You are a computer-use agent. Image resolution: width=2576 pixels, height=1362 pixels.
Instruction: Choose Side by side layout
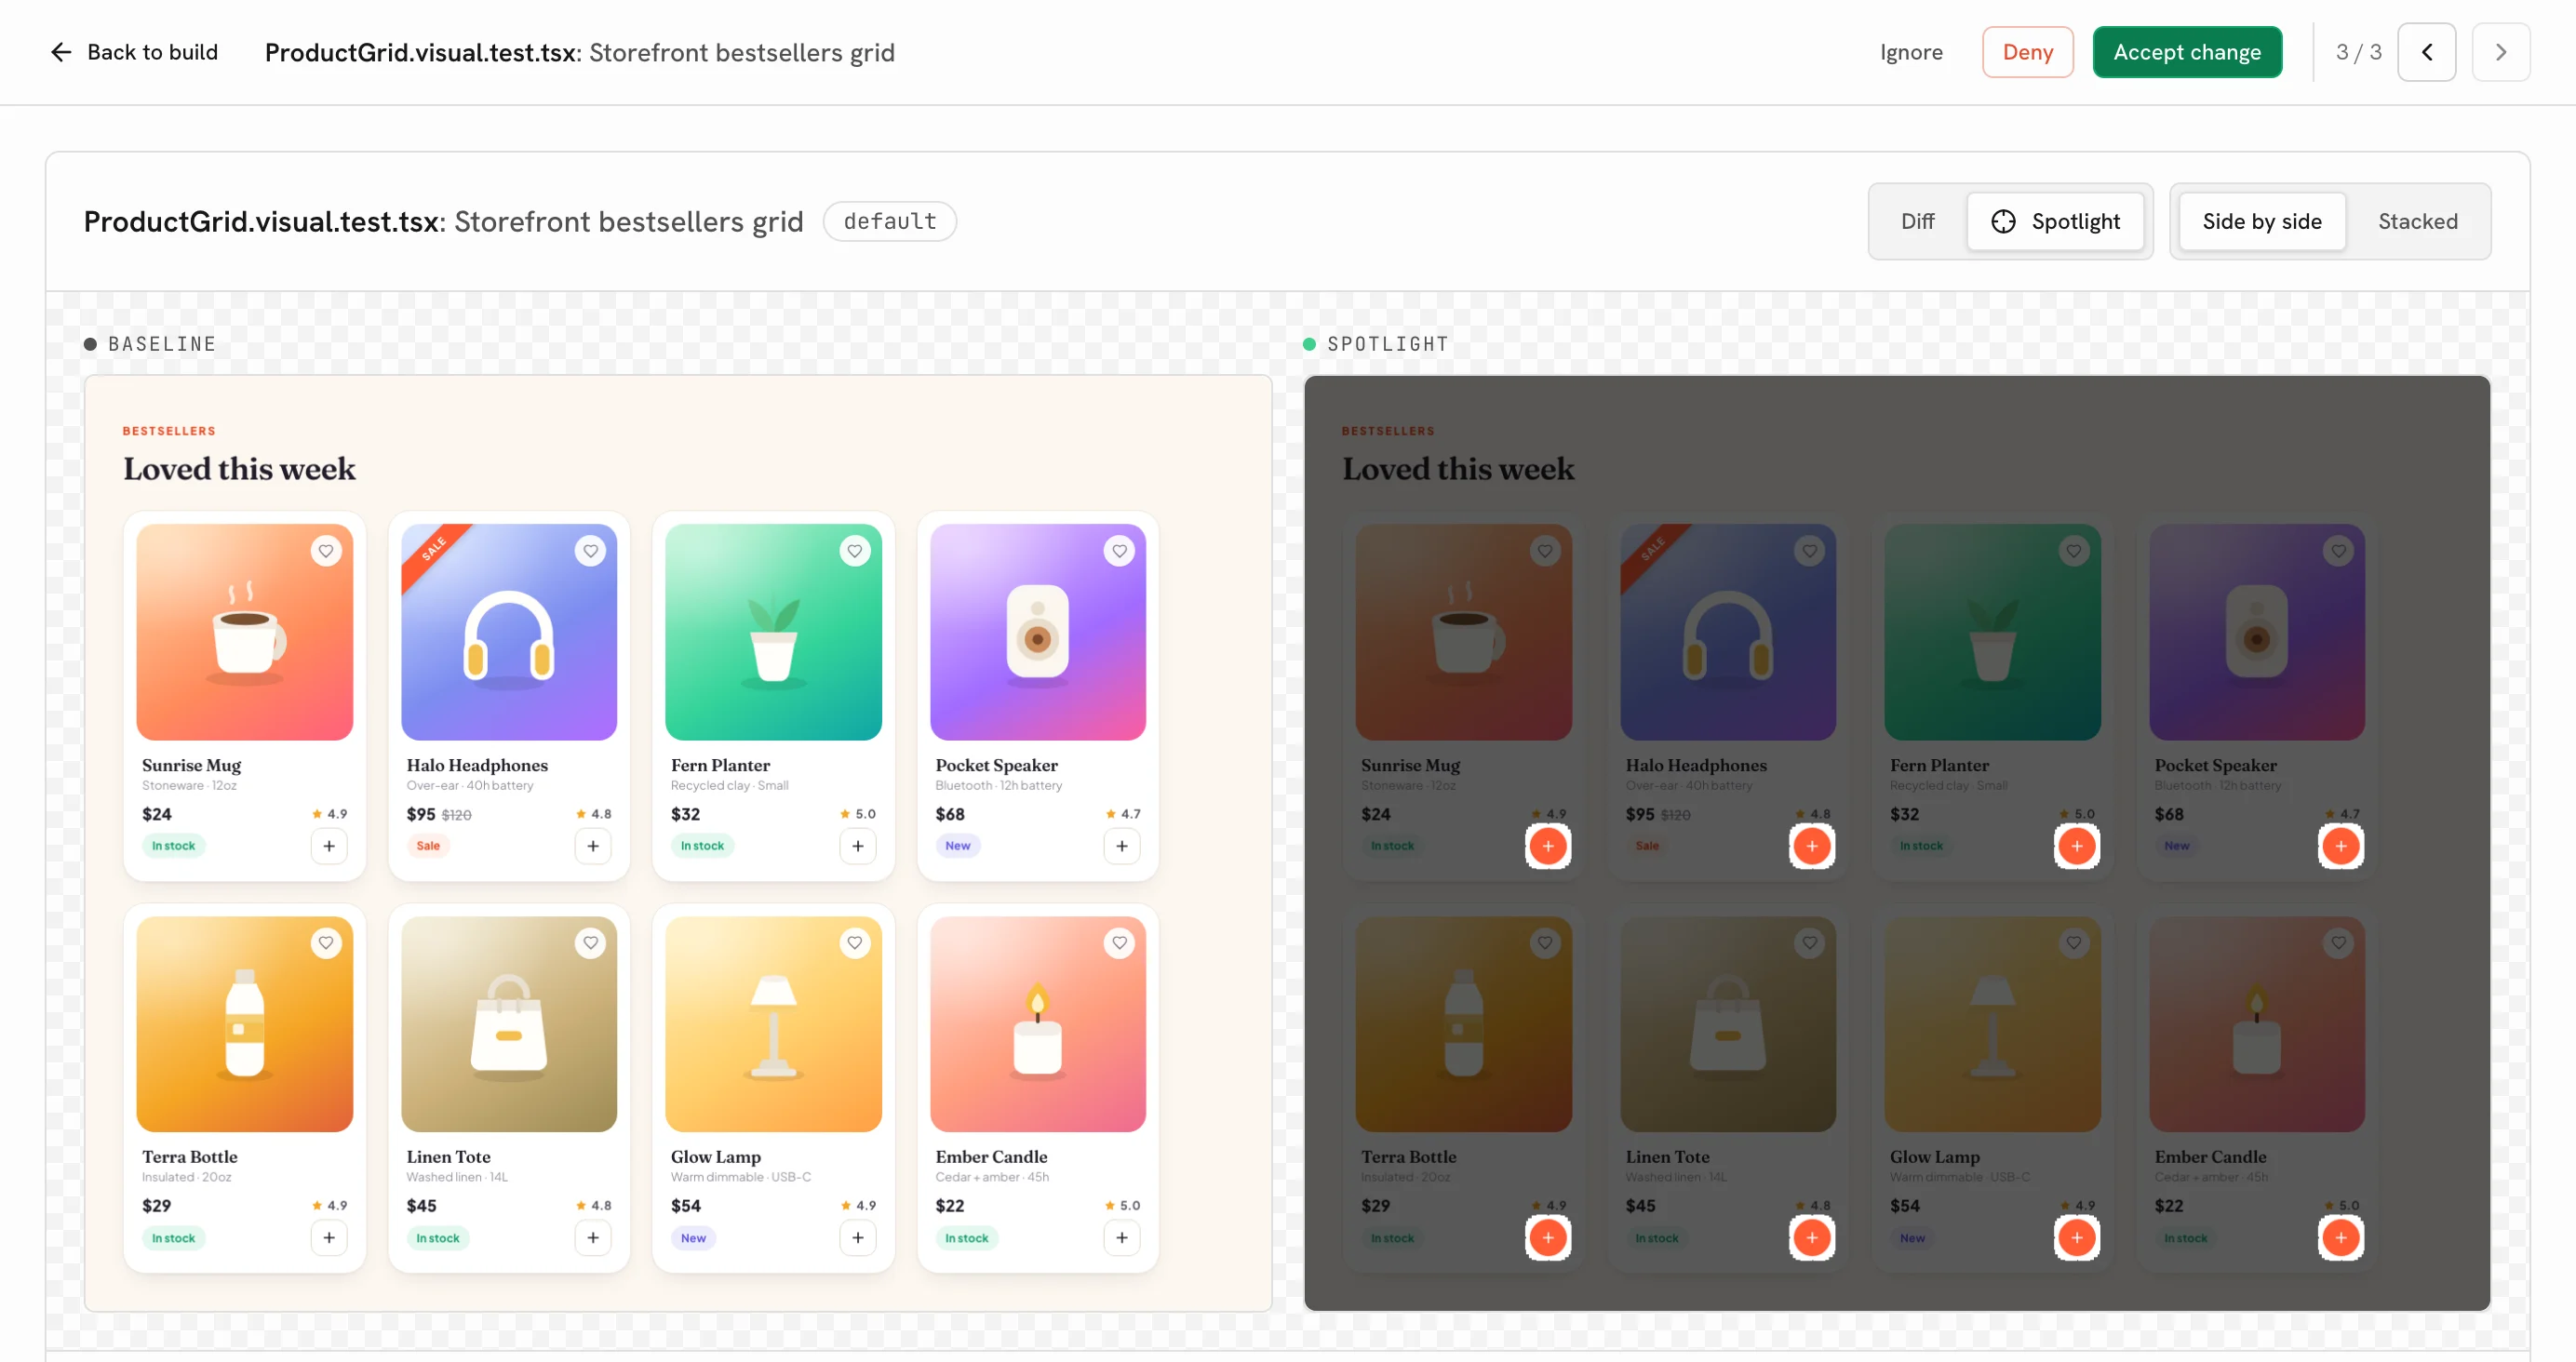(x=2262, y=221)
